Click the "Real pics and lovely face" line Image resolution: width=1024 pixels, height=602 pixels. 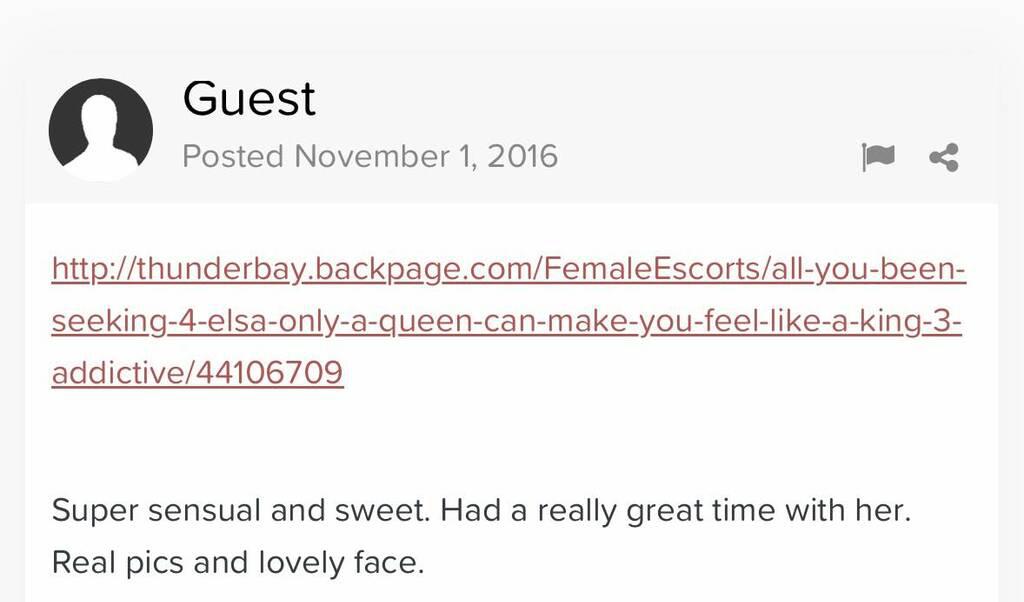pyautogui.click(x=238, y=563)
